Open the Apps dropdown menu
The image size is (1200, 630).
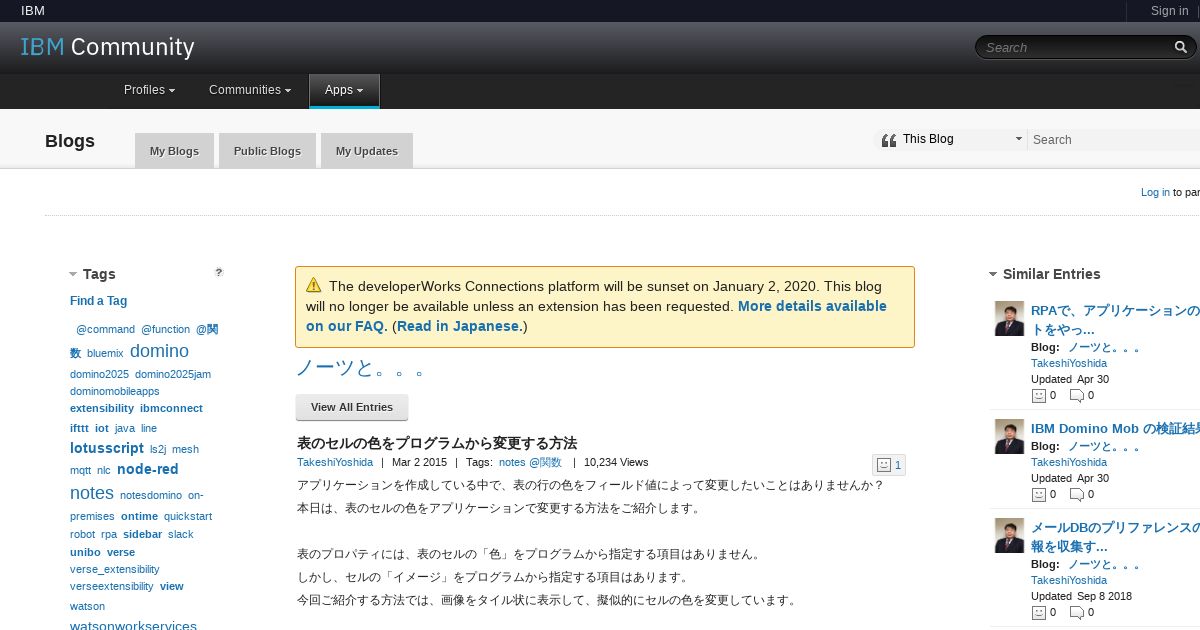(344, 90)
